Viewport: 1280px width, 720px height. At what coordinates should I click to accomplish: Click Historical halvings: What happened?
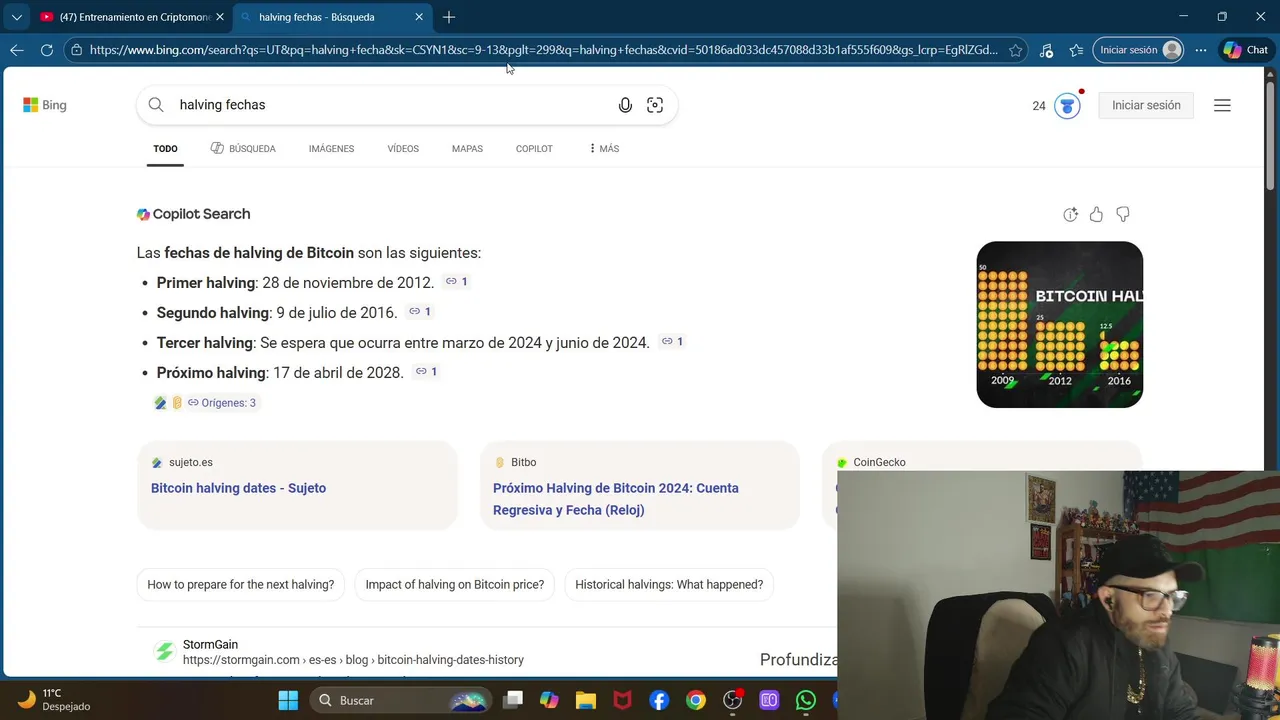pos(669,585)
